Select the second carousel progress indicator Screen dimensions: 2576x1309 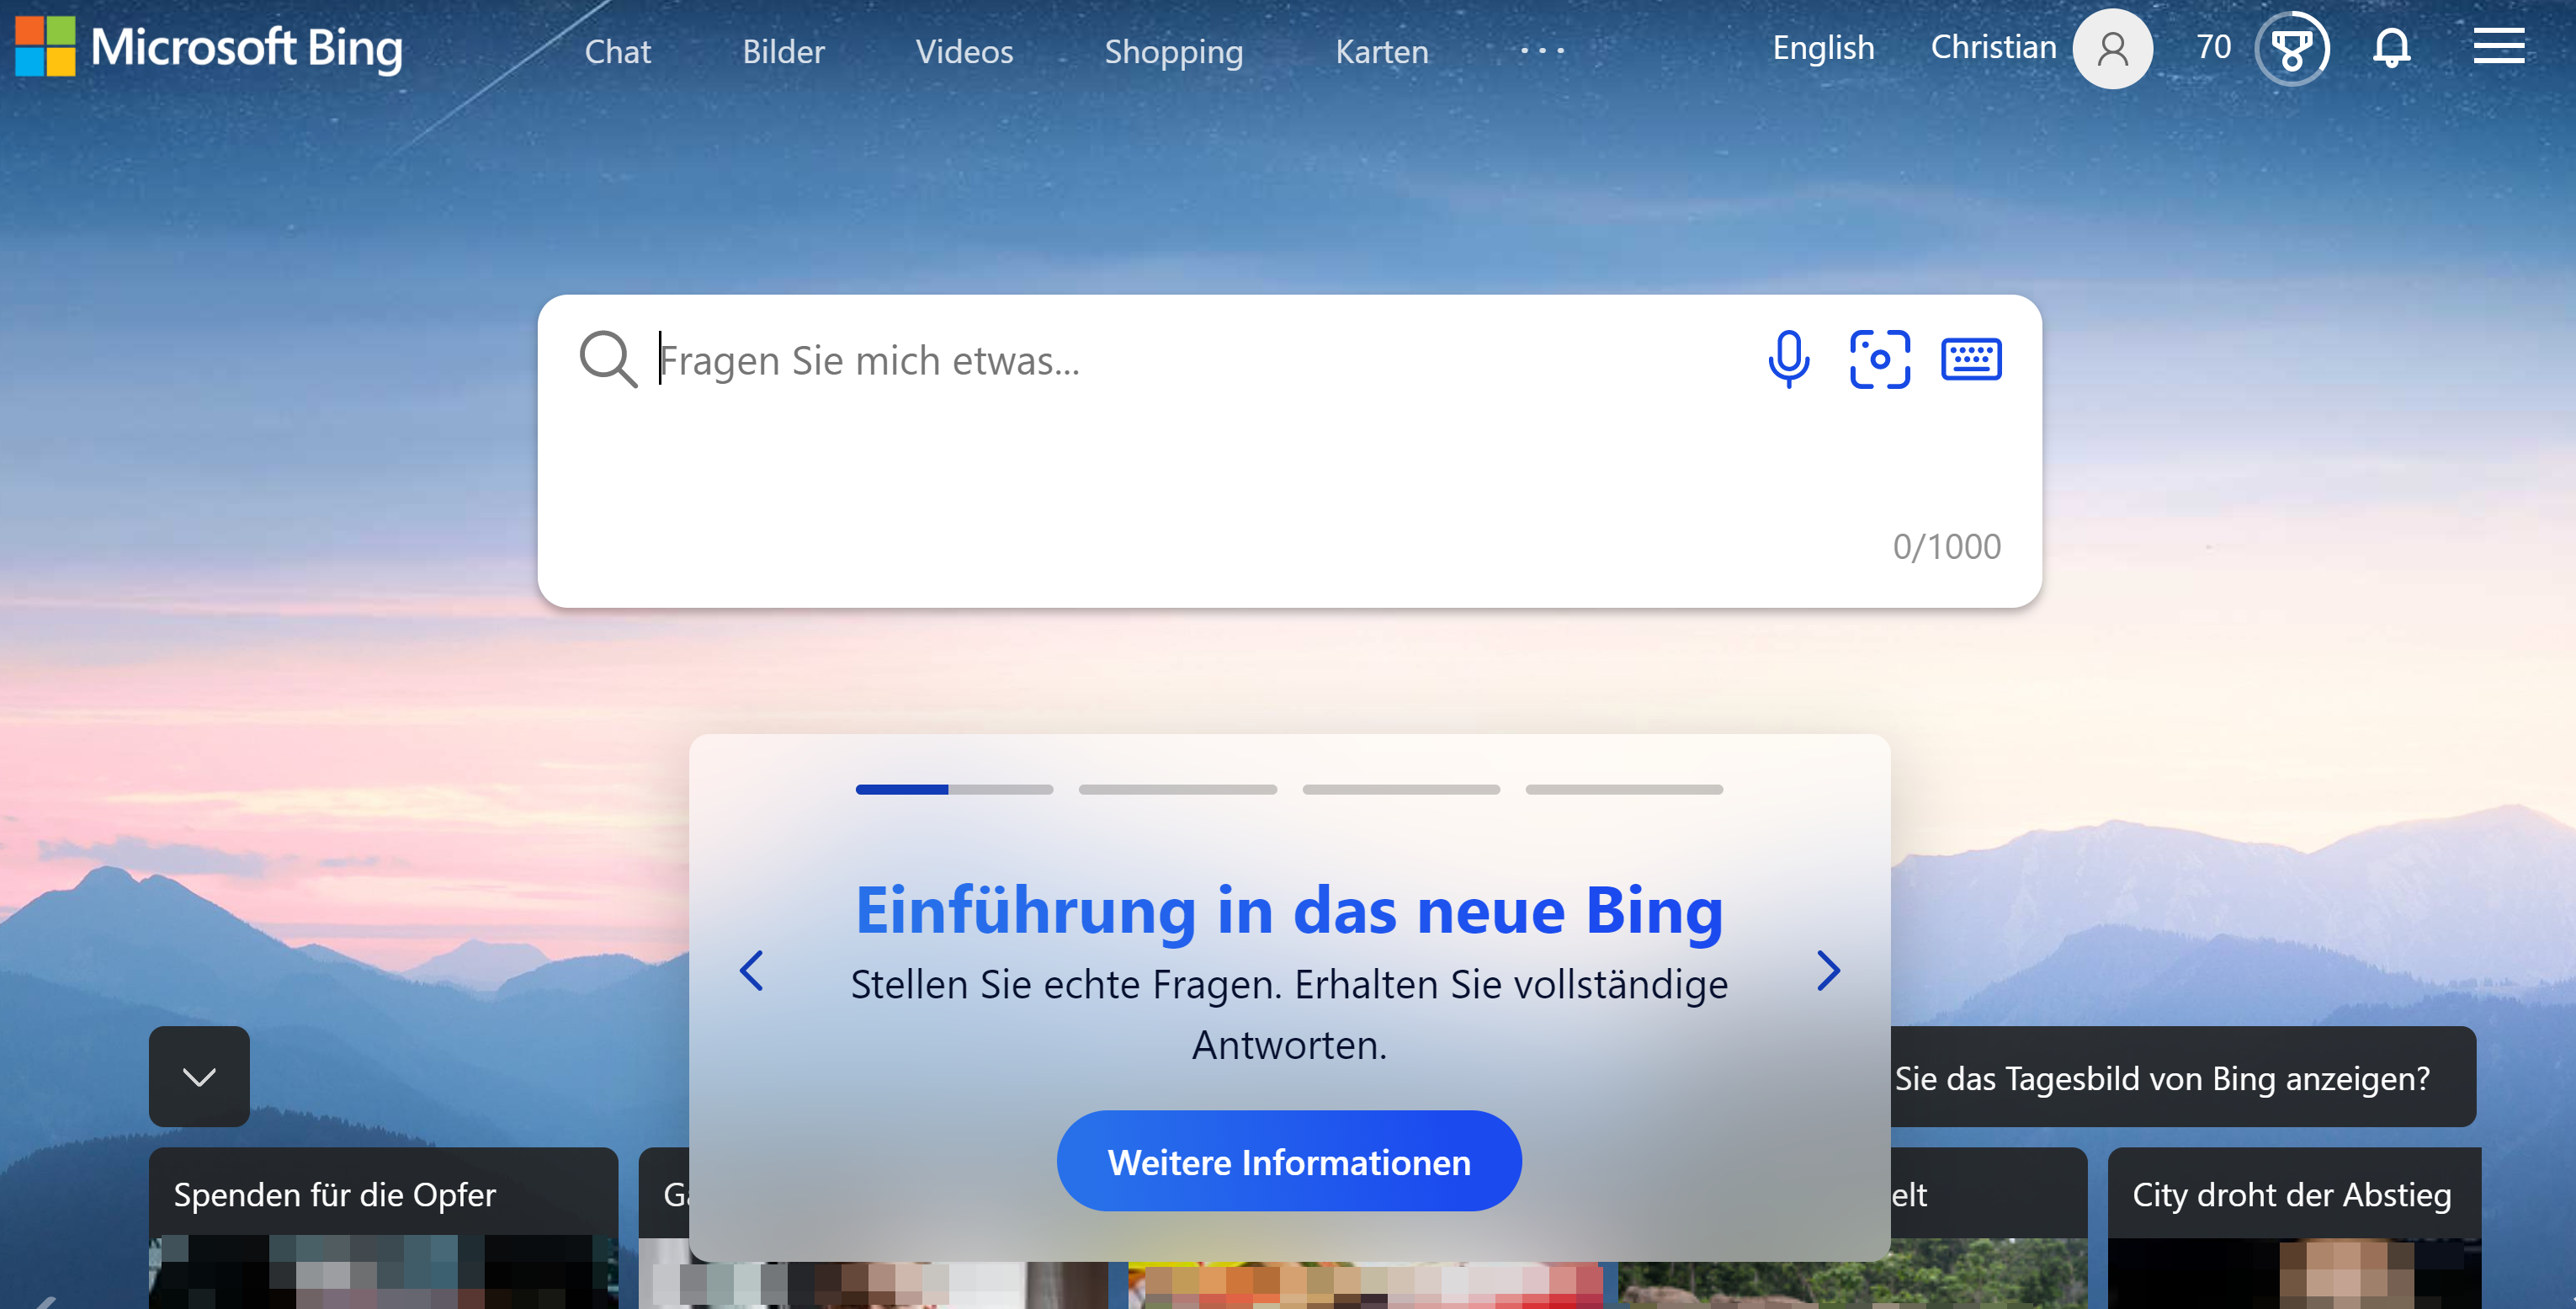(1178, 789)
